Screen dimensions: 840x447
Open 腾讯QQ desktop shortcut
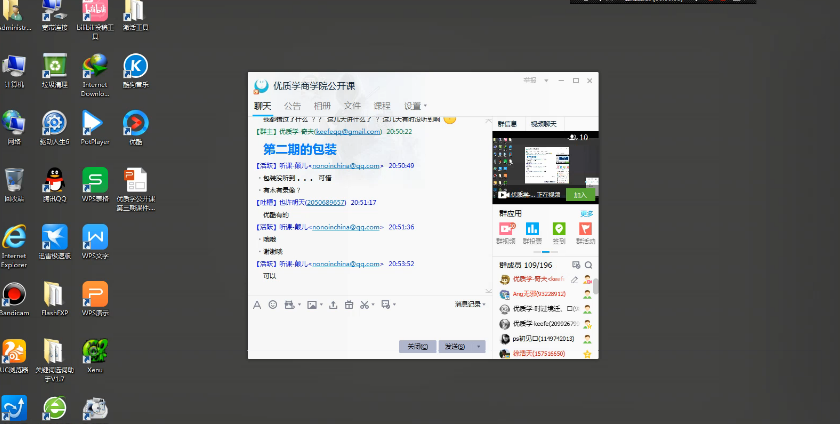pos(54,185)
